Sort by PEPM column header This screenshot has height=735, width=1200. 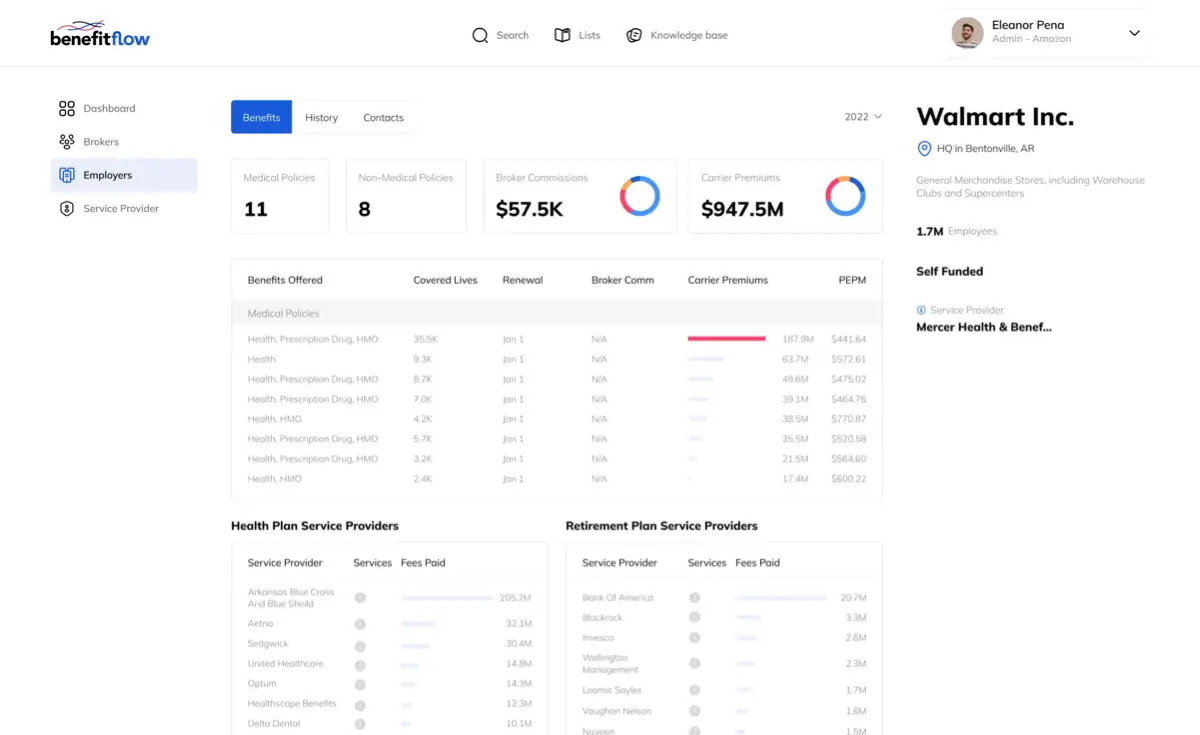tap(852, 280)
